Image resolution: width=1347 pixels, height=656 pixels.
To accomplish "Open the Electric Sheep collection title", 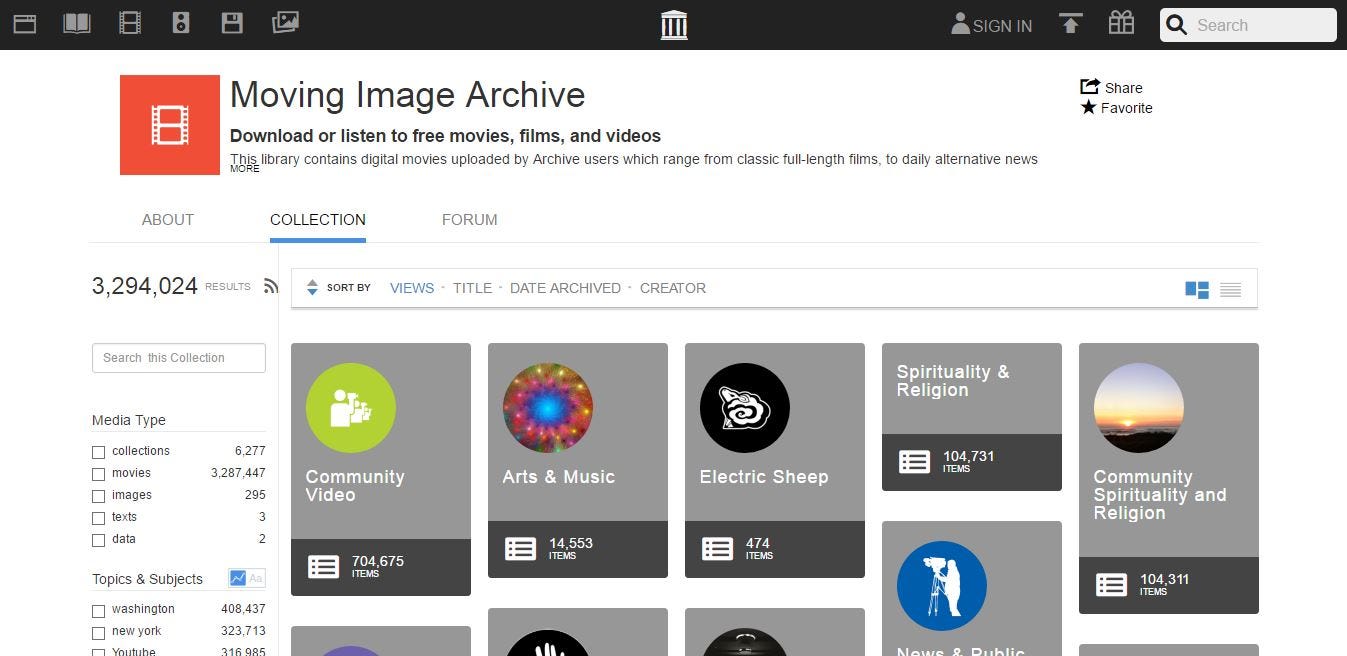I will click(x=764, y=477).
